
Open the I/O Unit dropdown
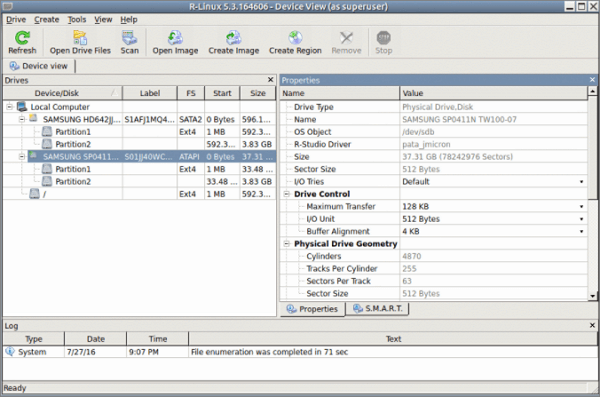click(581, 219)
